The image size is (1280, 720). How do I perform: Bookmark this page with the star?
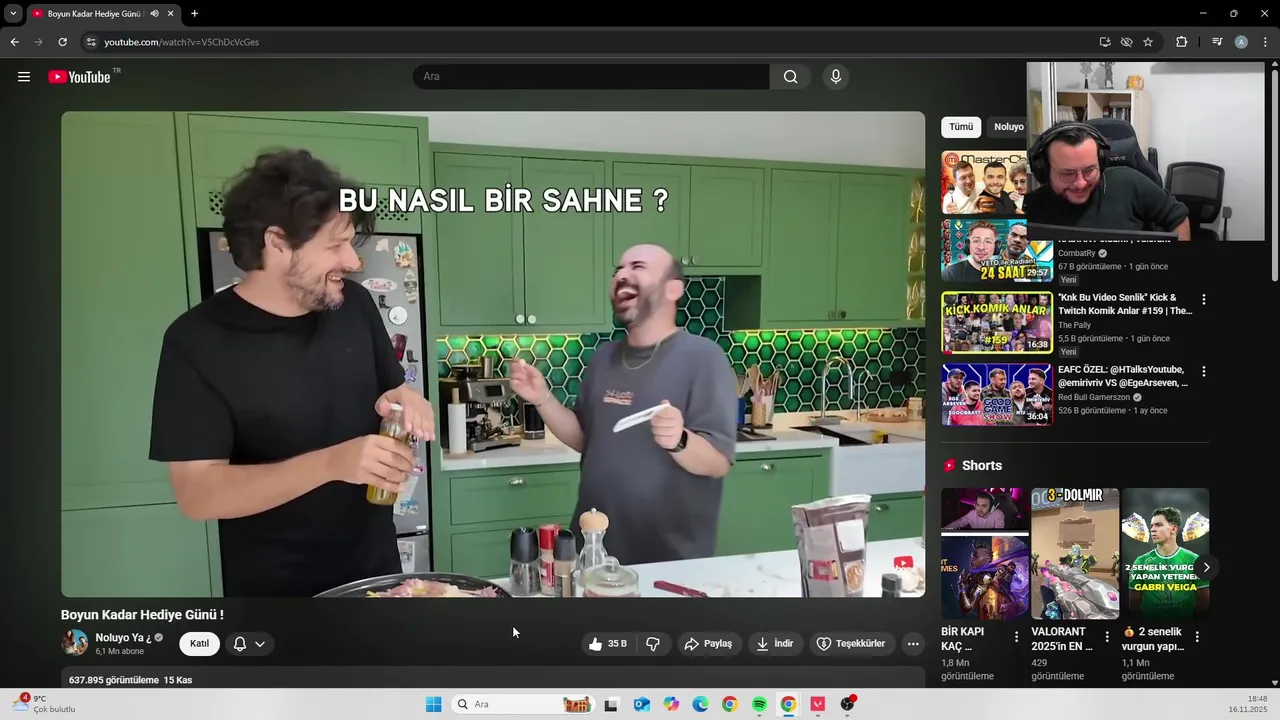(1148, 42)
